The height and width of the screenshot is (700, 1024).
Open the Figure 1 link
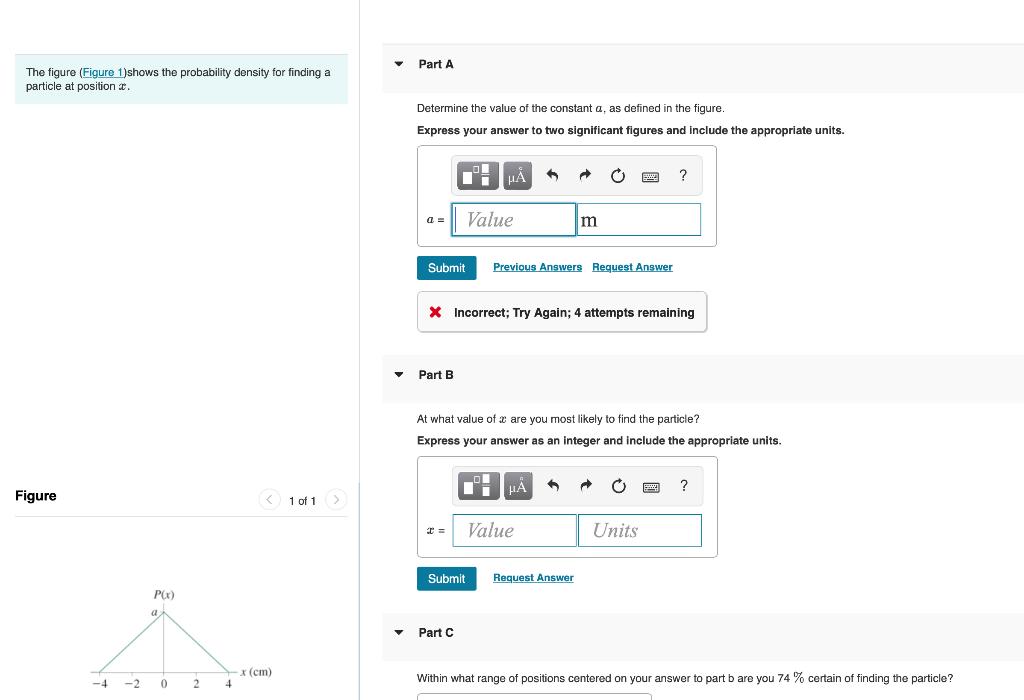pyautogui.click(x=103, y=72)
